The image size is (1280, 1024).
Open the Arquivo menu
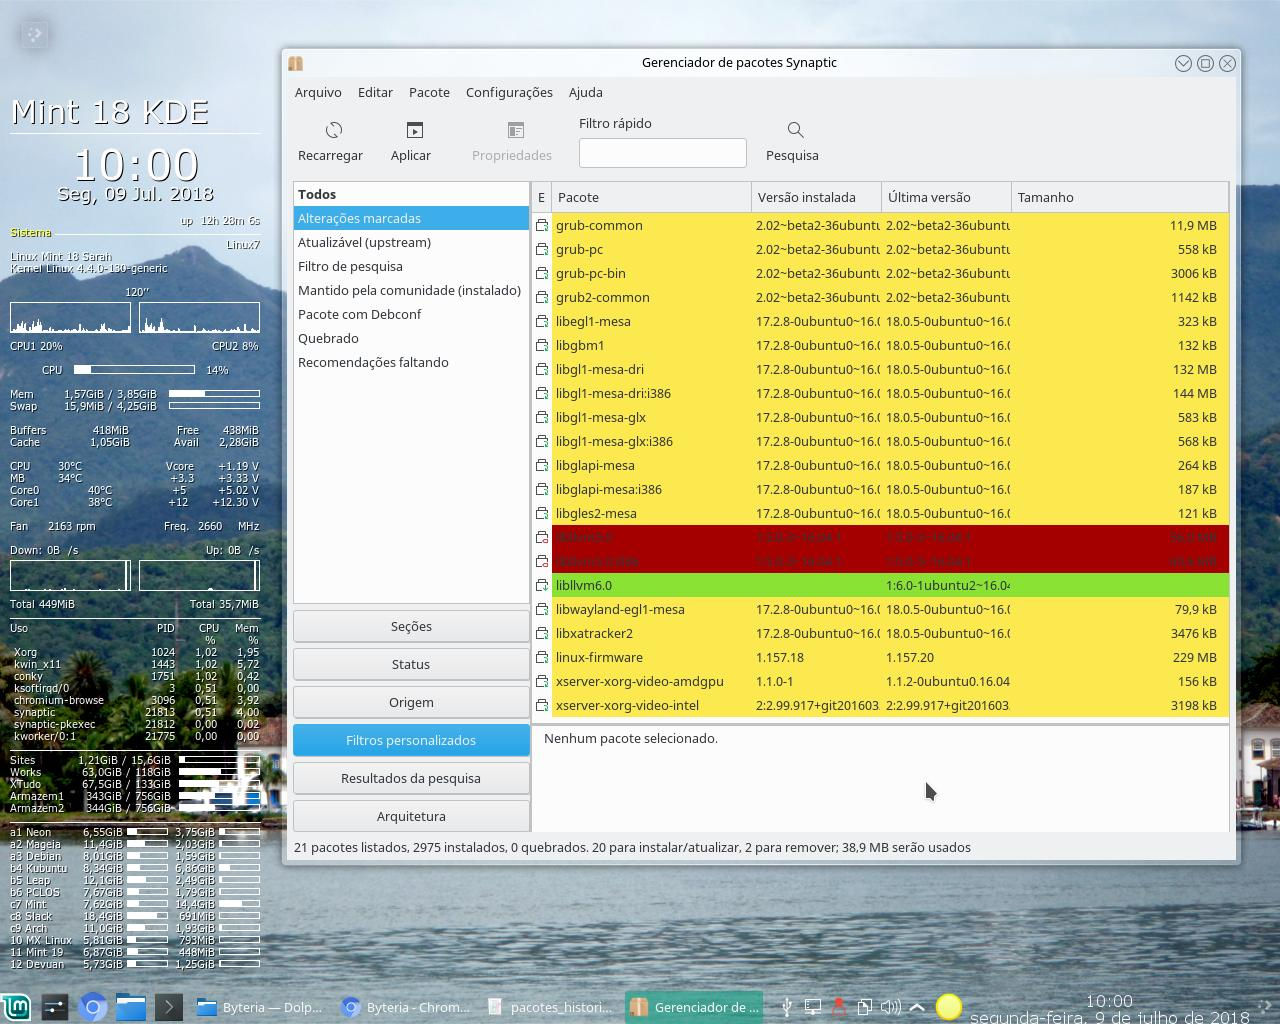[318, 92]
